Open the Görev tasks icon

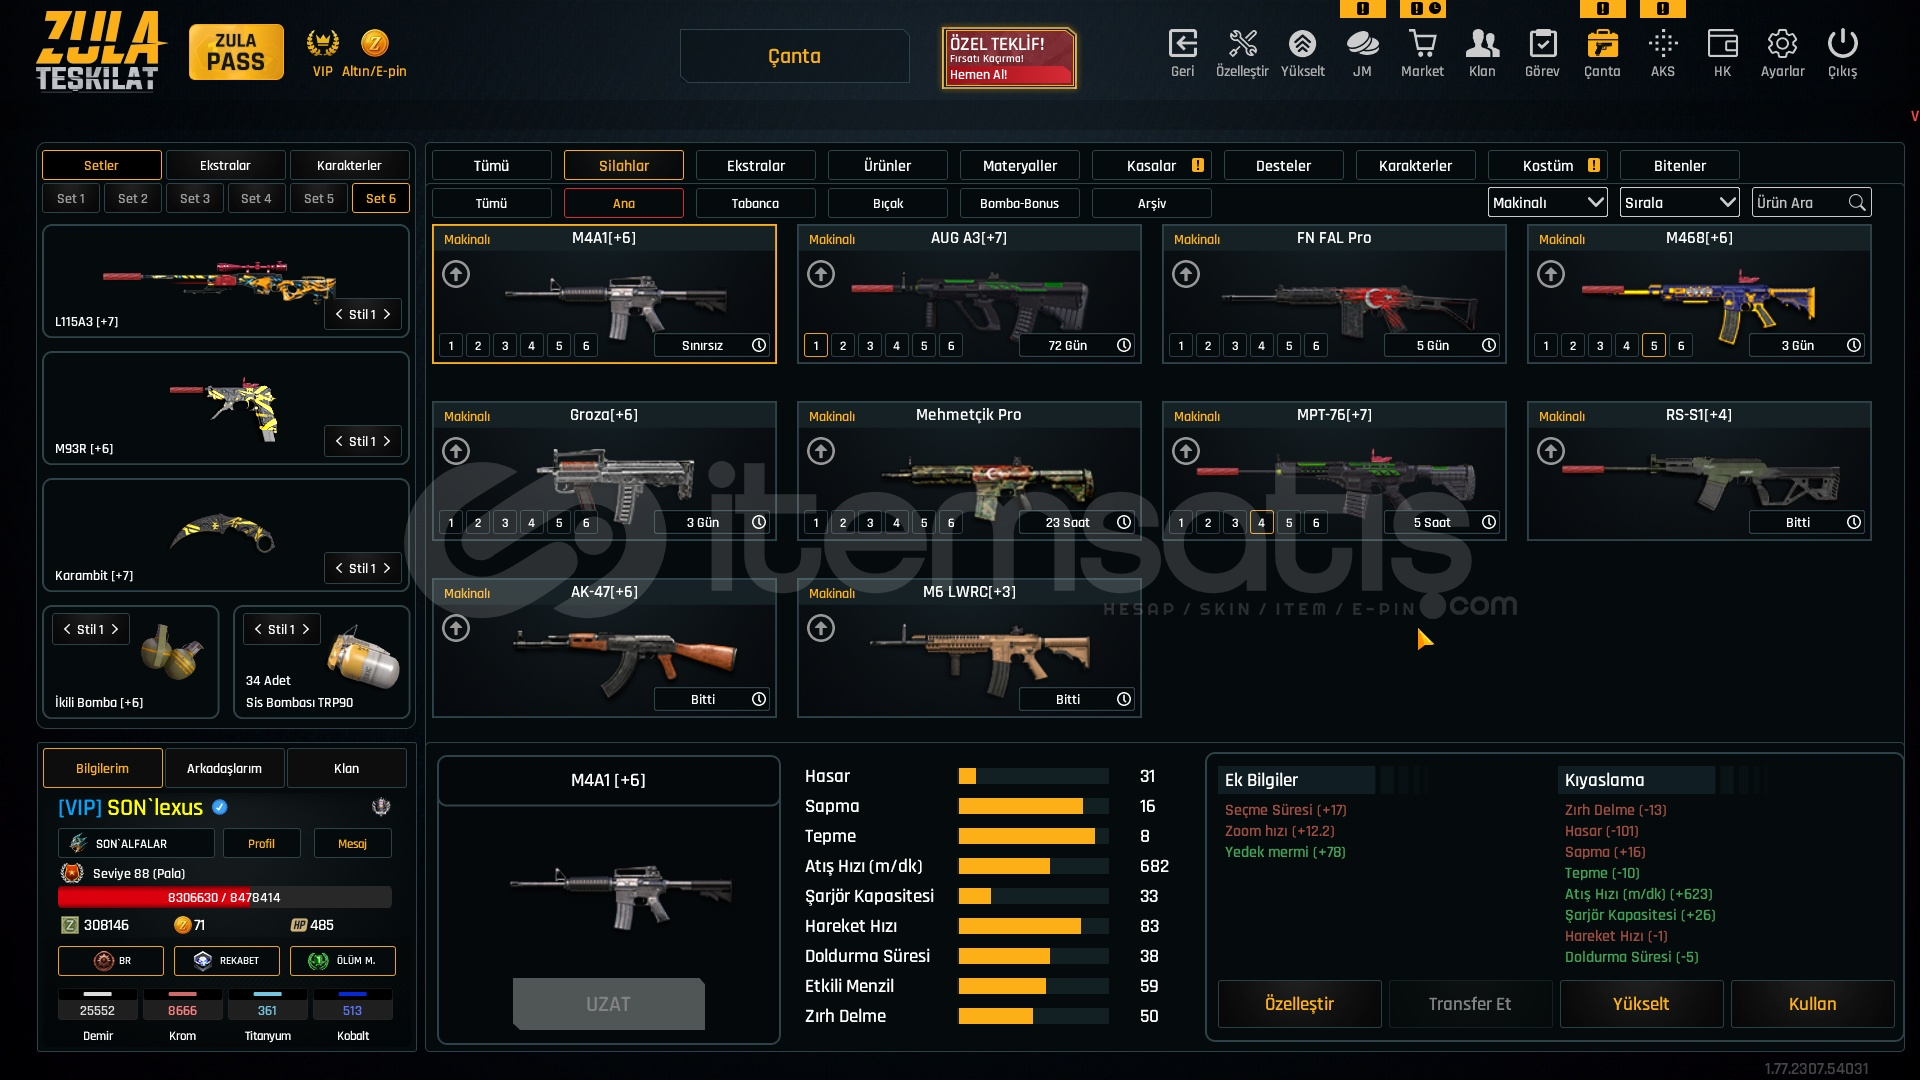[1542, 44]
